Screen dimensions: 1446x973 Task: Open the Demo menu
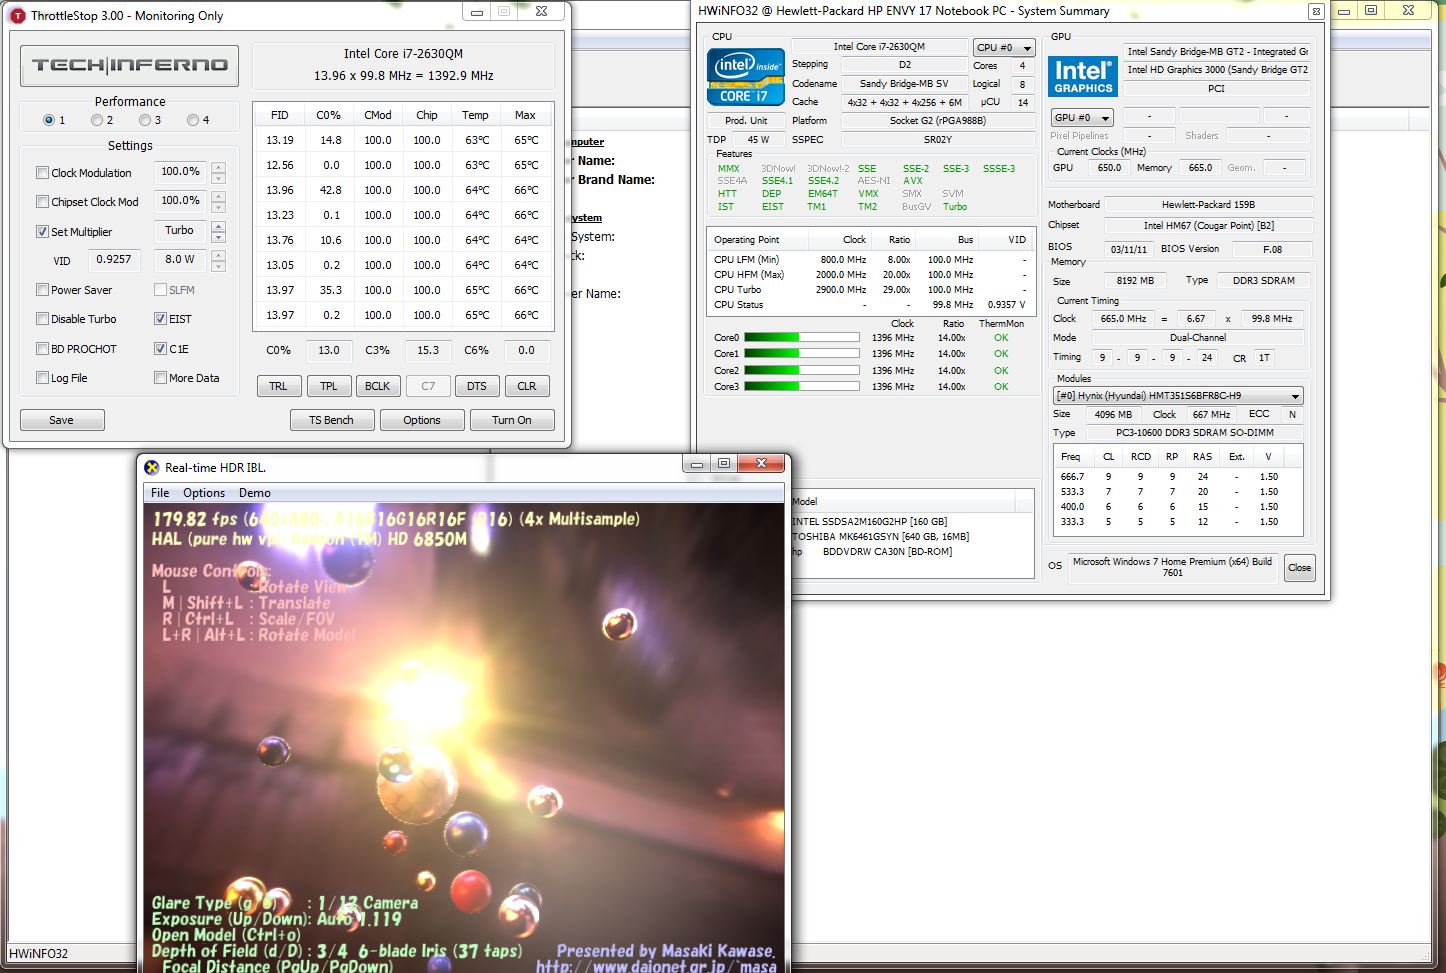(254, 493)
